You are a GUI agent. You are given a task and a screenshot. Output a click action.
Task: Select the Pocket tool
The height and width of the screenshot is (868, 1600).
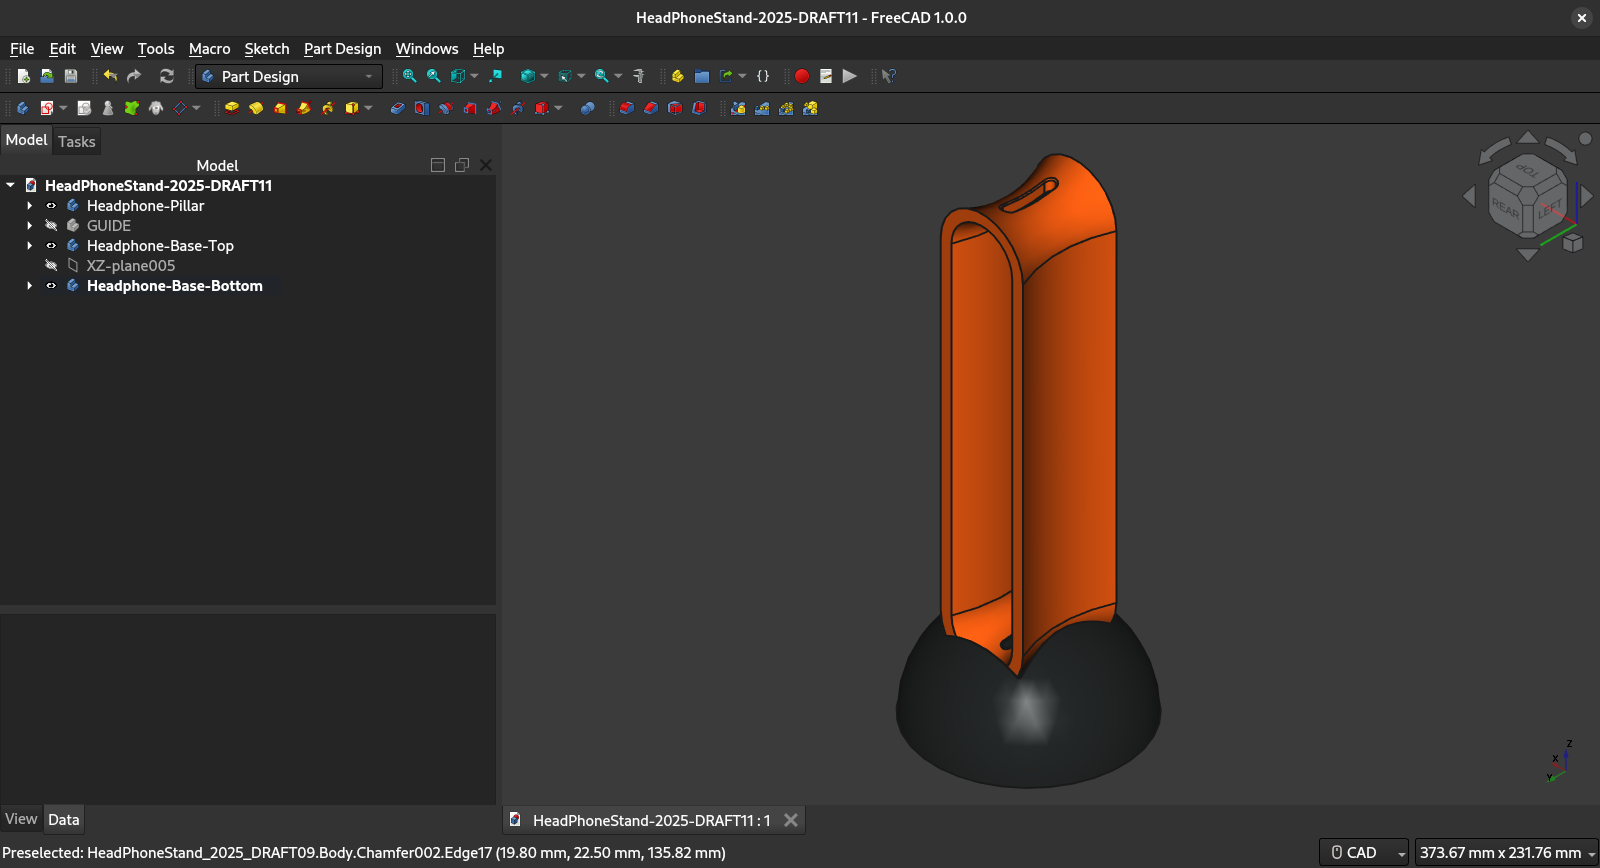[x=397, y=108]
